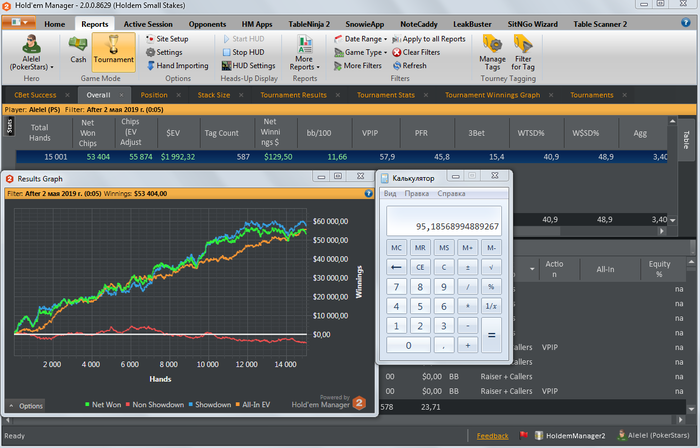This screenshot has height=448, width=700.
Task: Click the stats table scroll-up arrow
Action: pyautogui.click(x=672, y=121)
